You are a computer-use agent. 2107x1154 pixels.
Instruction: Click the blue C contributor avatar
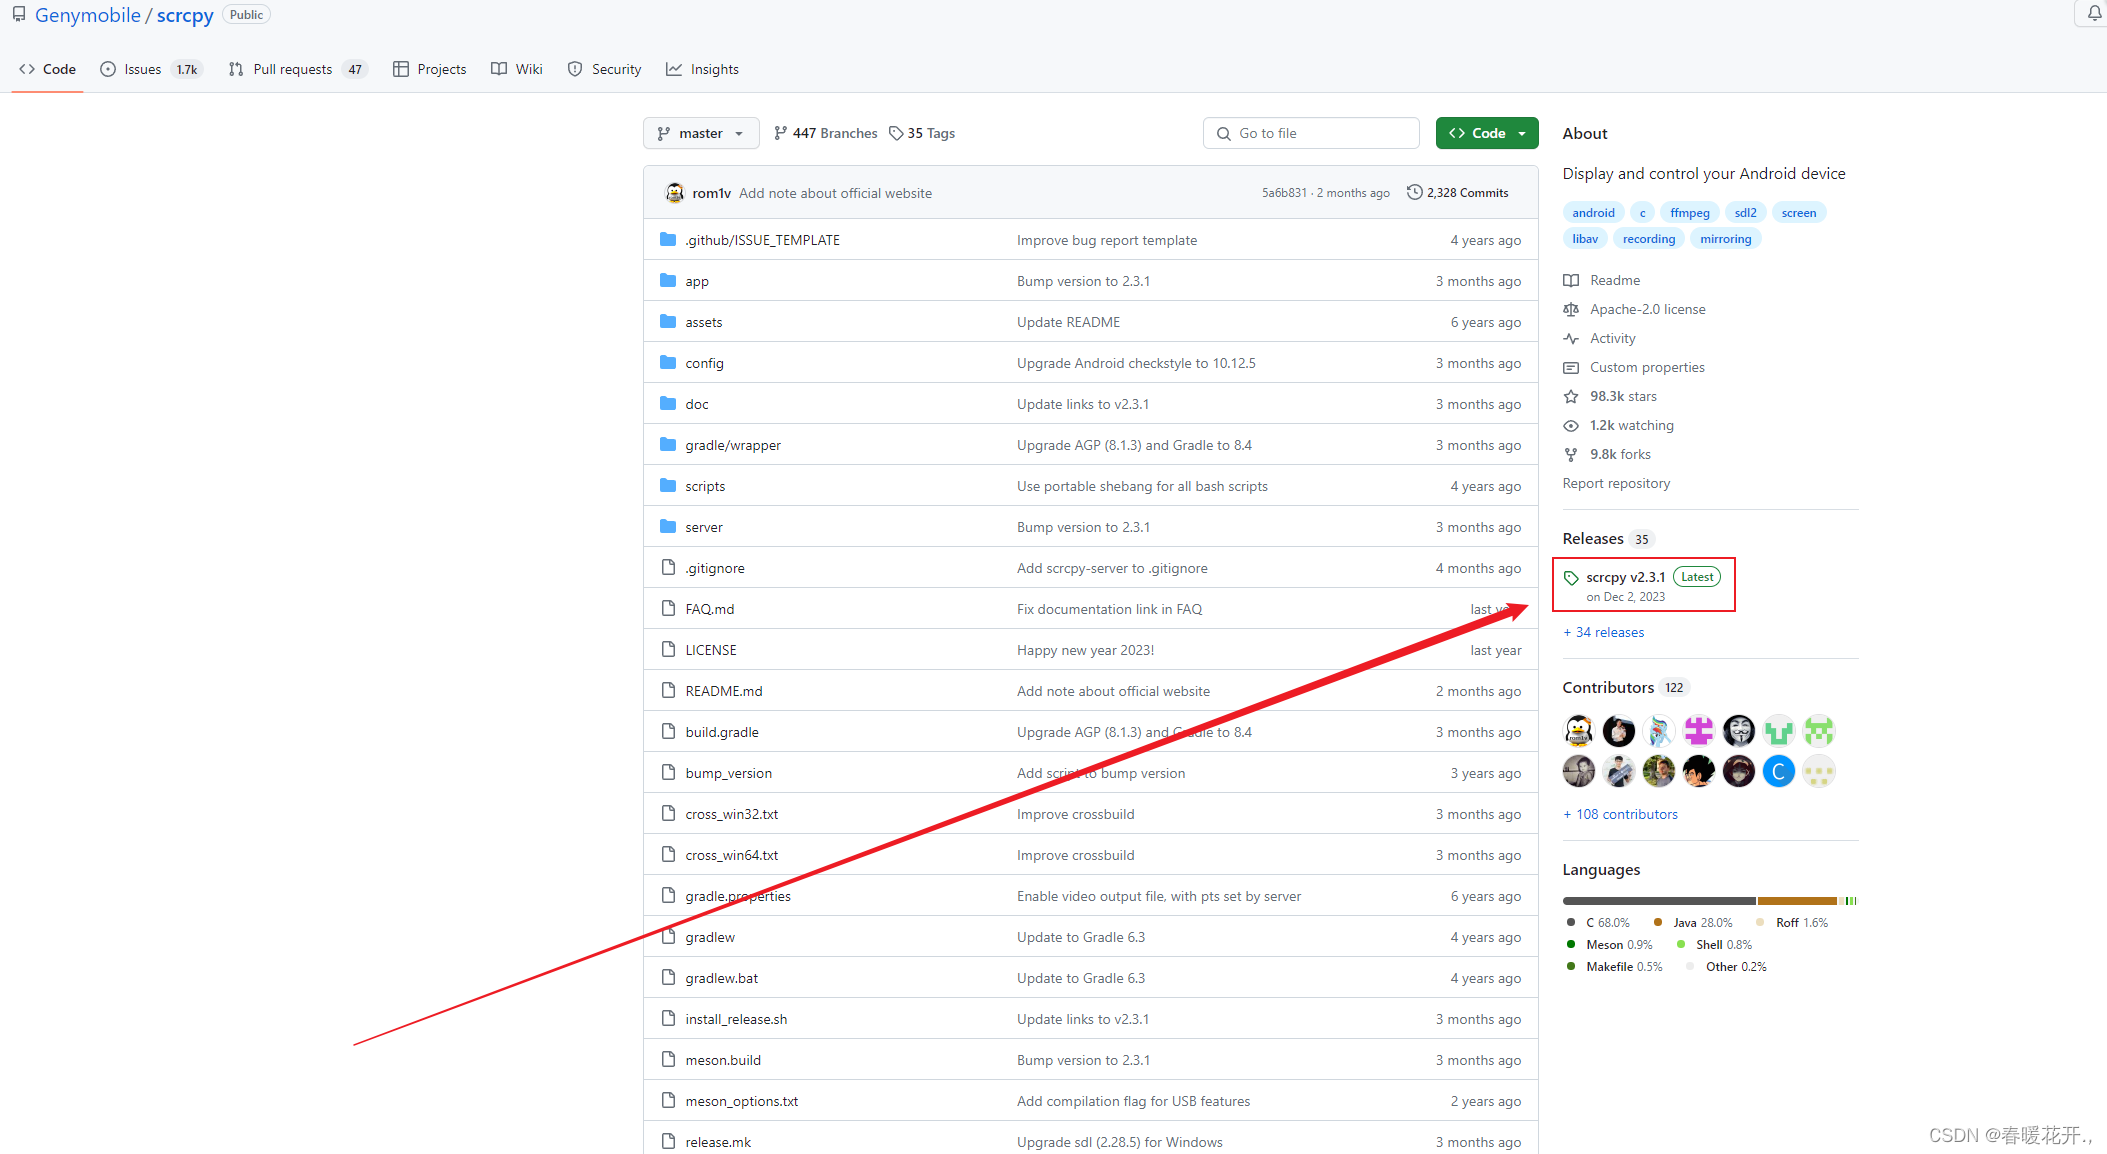coord(1778,771)
